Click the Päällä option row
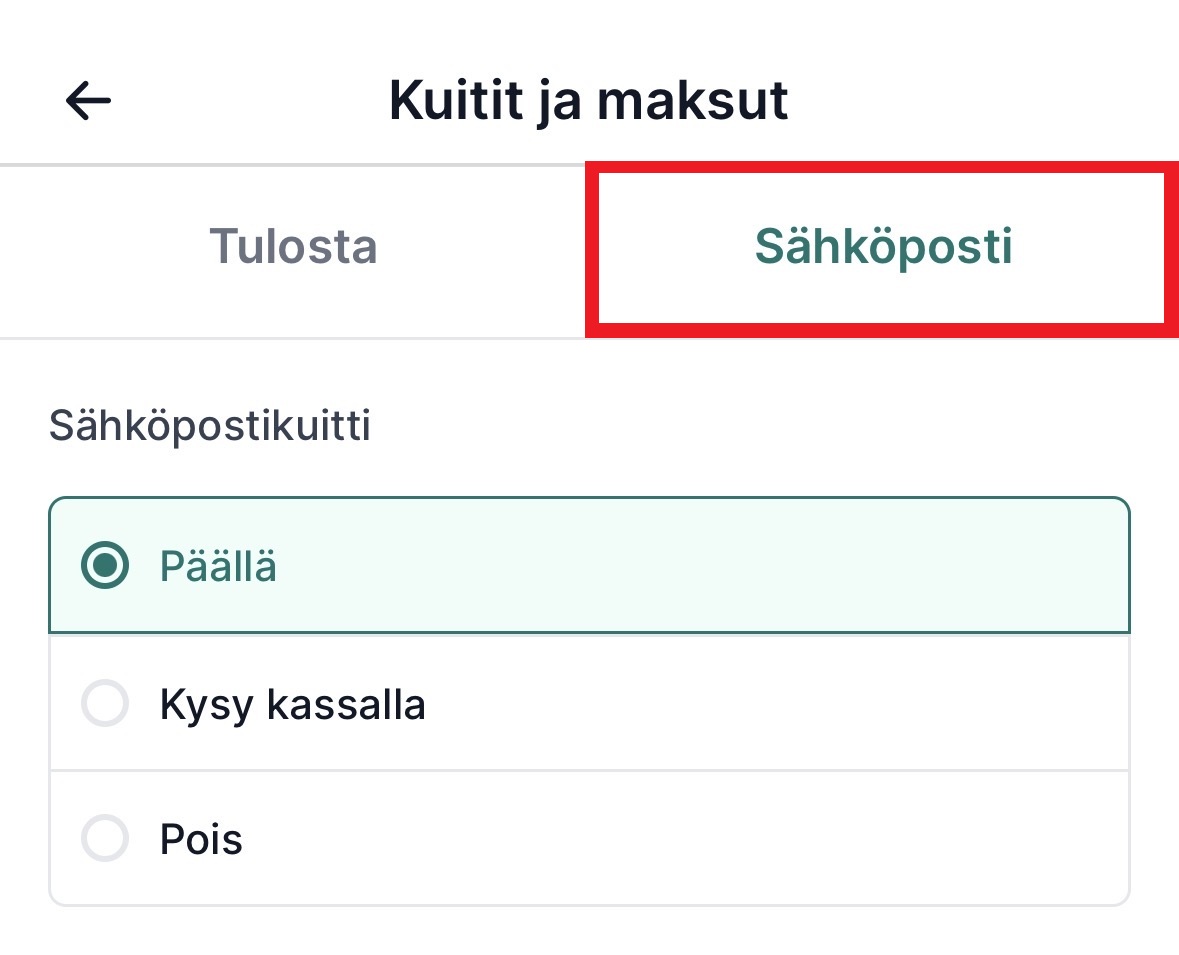 click(x=590, y=565)
